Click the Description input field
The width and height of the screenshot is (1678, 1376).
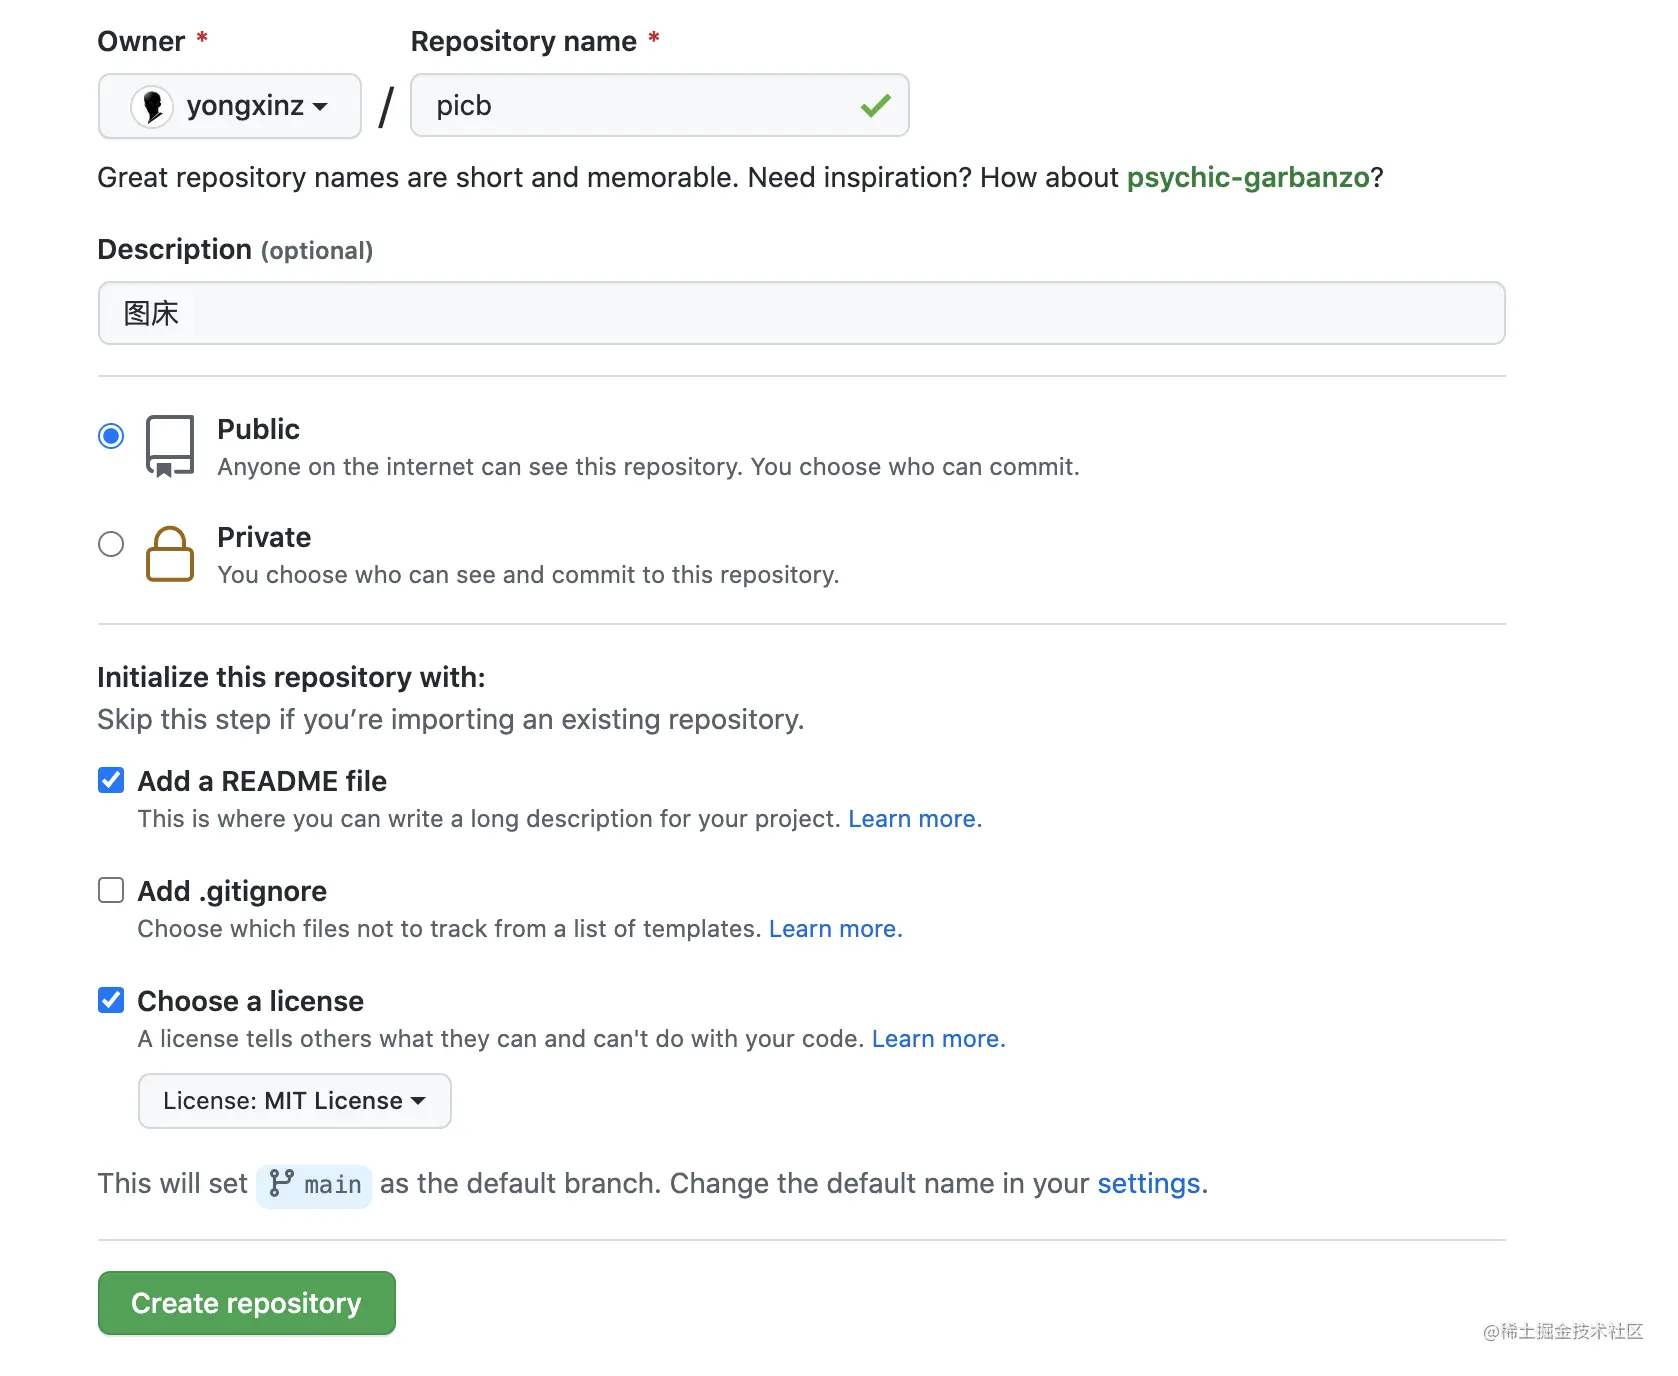click(802, 313)
